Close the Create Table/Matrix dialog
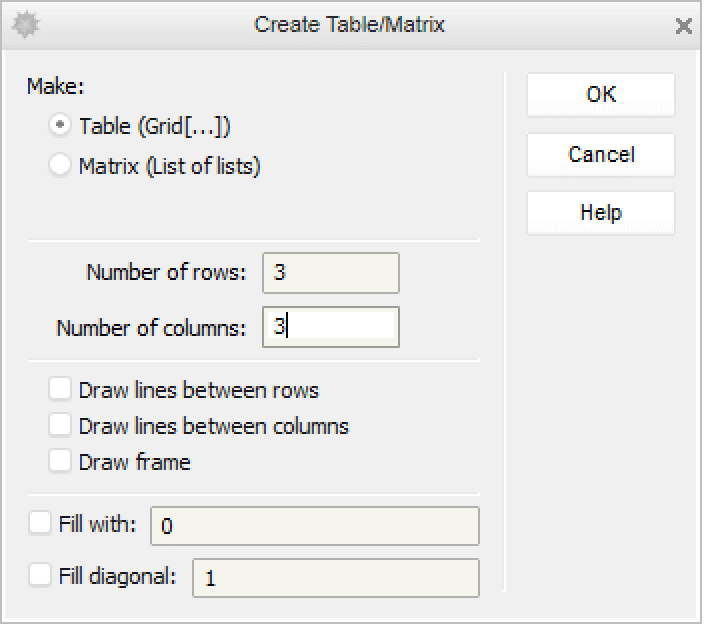Screen dimensions: 714x624 (684, 26)
